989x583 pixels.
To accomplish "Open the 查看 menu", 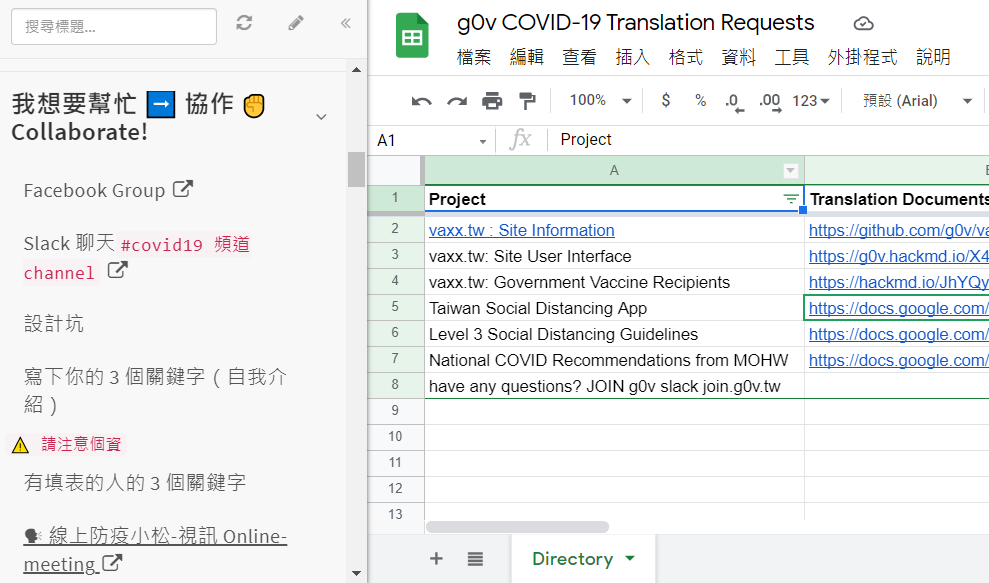I will coord(579,57).
